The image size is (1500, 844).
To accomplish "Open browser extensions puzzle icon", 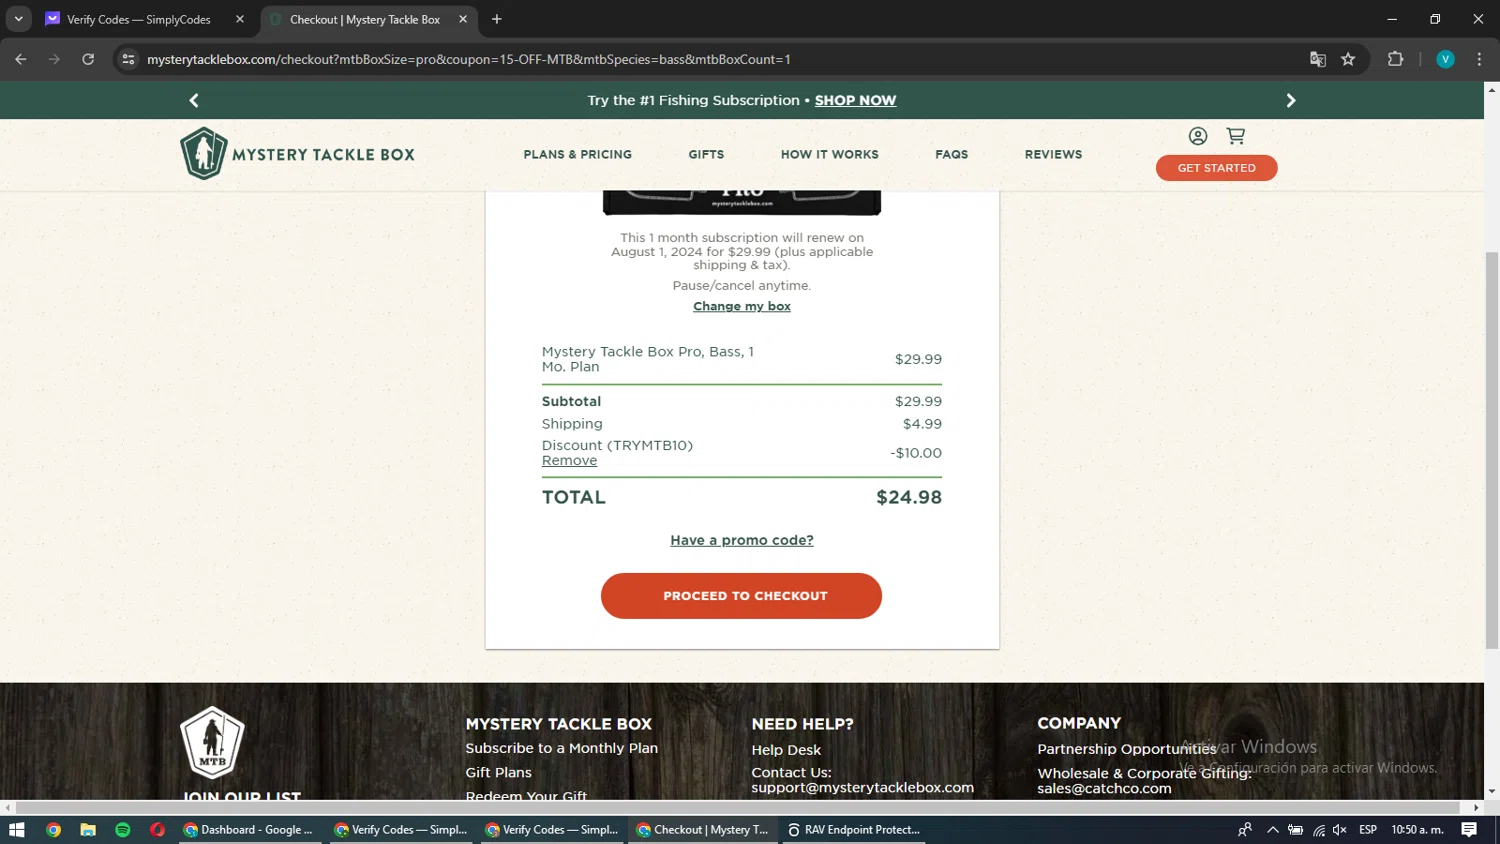I will 1396,59.
